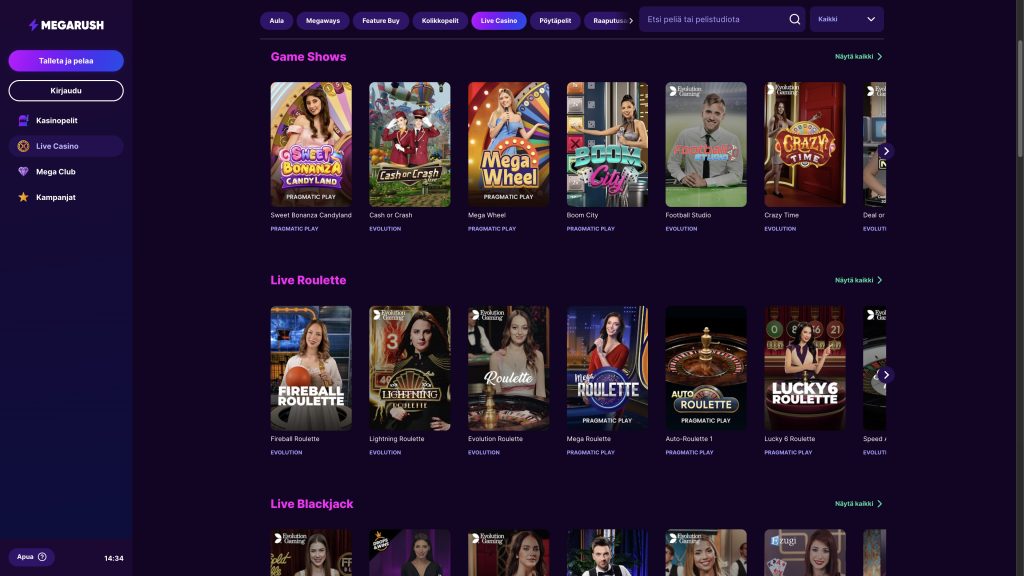Open Näytä kaikki for Game Shows
The height and width of the screenshot is (576, 1024).
858,57
